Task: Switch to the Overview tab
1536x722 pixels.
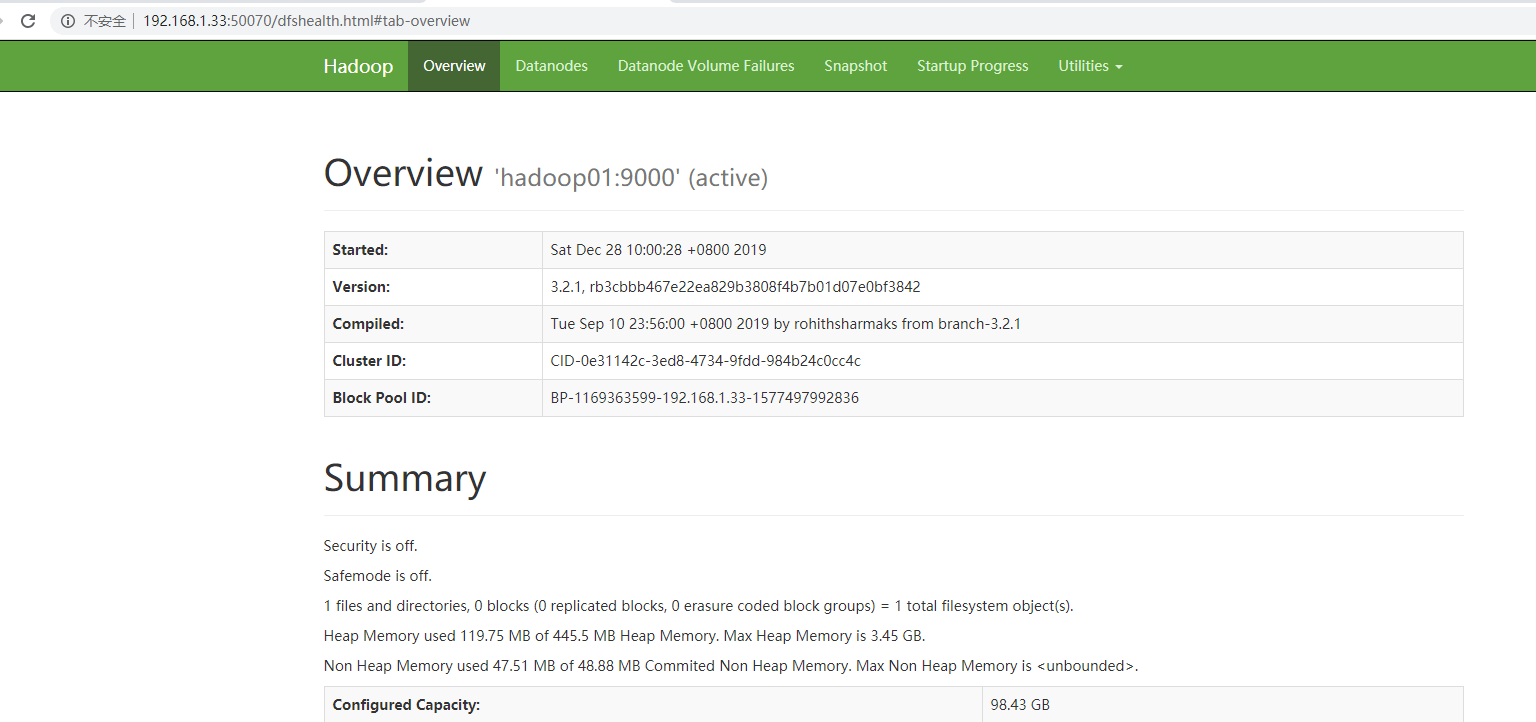Action: (x=454, y=66)
